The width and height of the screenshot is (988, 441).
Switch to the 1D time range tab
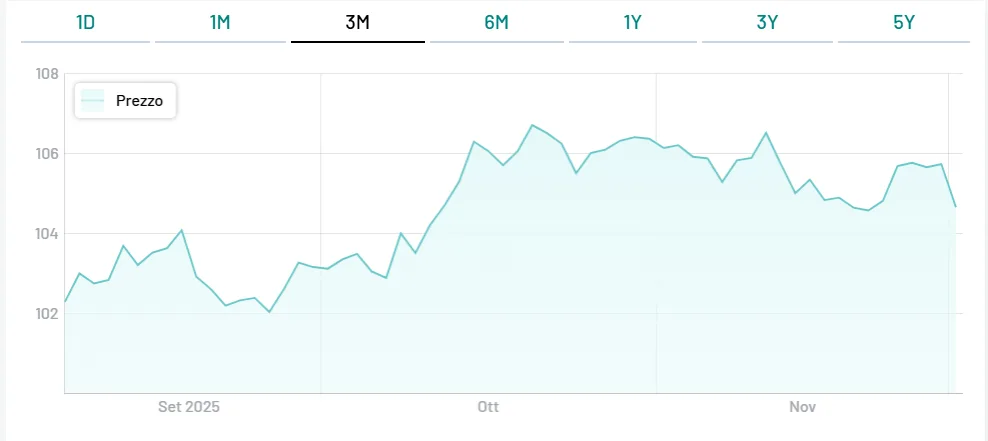tap(85, 22)
